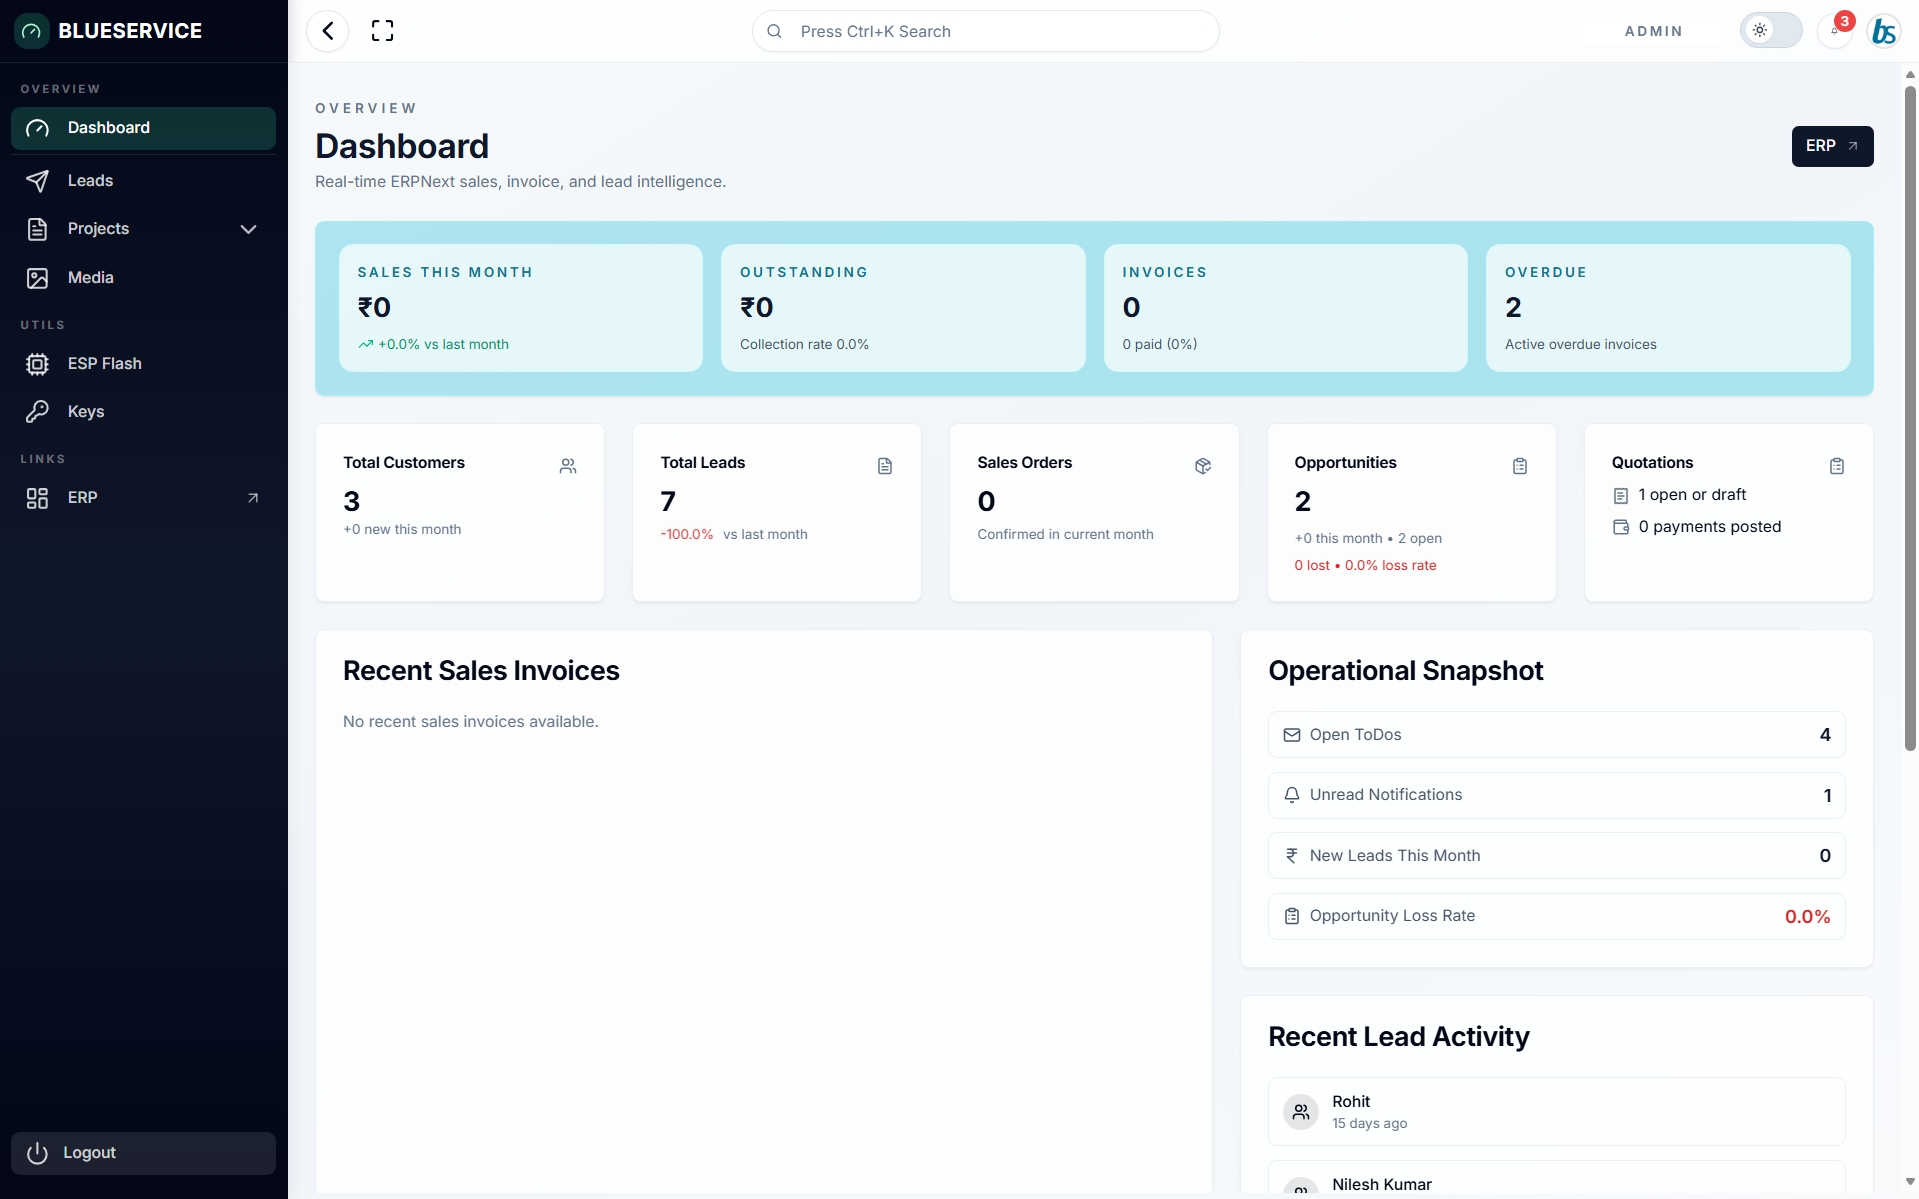Click "1 open or draft" quotation line
1919x1199 pixels.
(x=1691, y=495)
